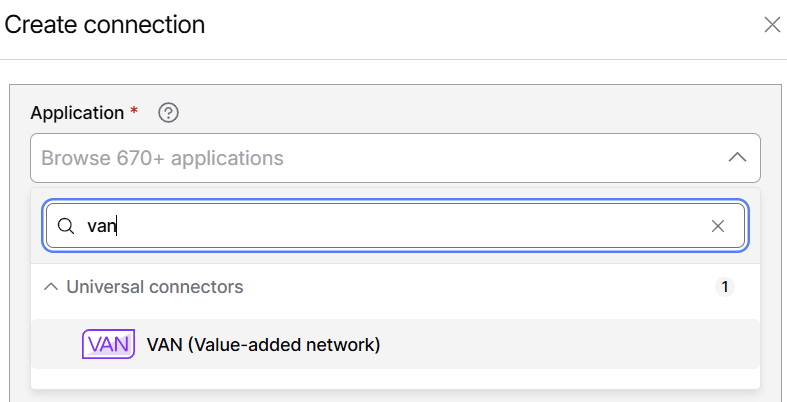The image size is (787, 402).
Task: Click the magnifier icon in search box
Action: click(66, 226)
